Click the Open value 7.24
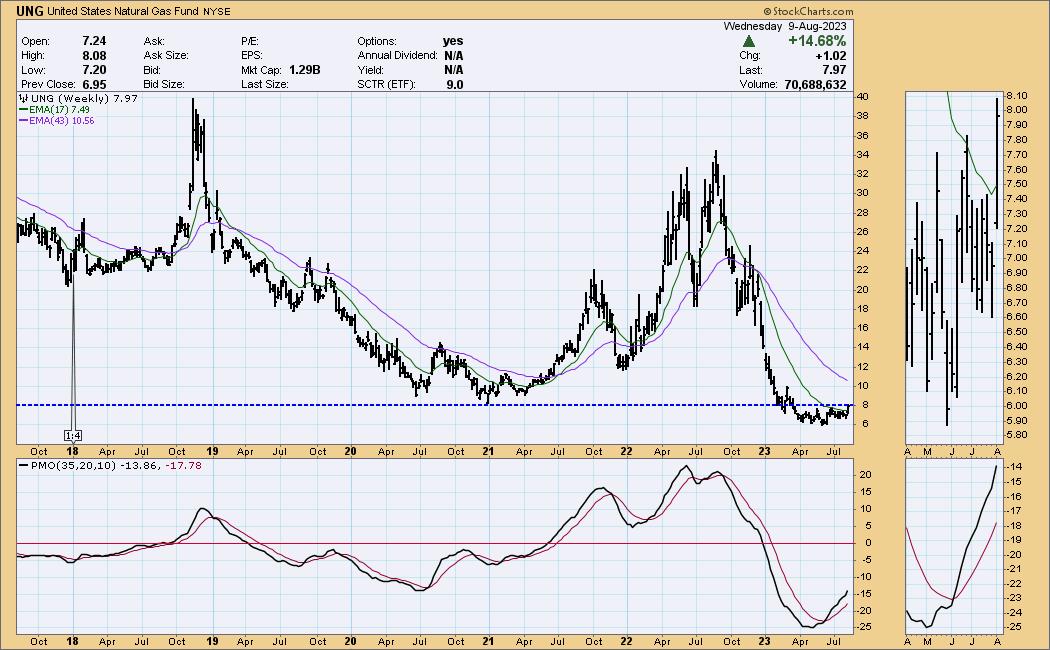 [94, 42]
